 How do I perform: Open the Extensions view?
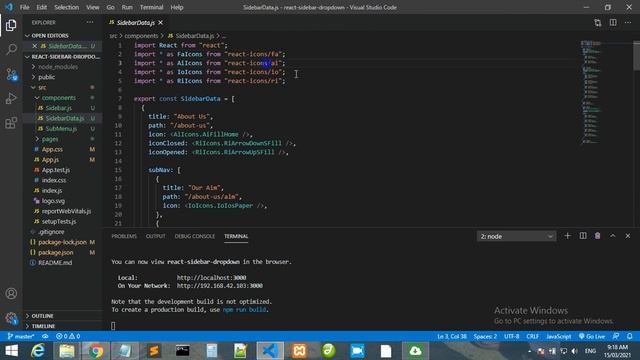pos(11,123)
